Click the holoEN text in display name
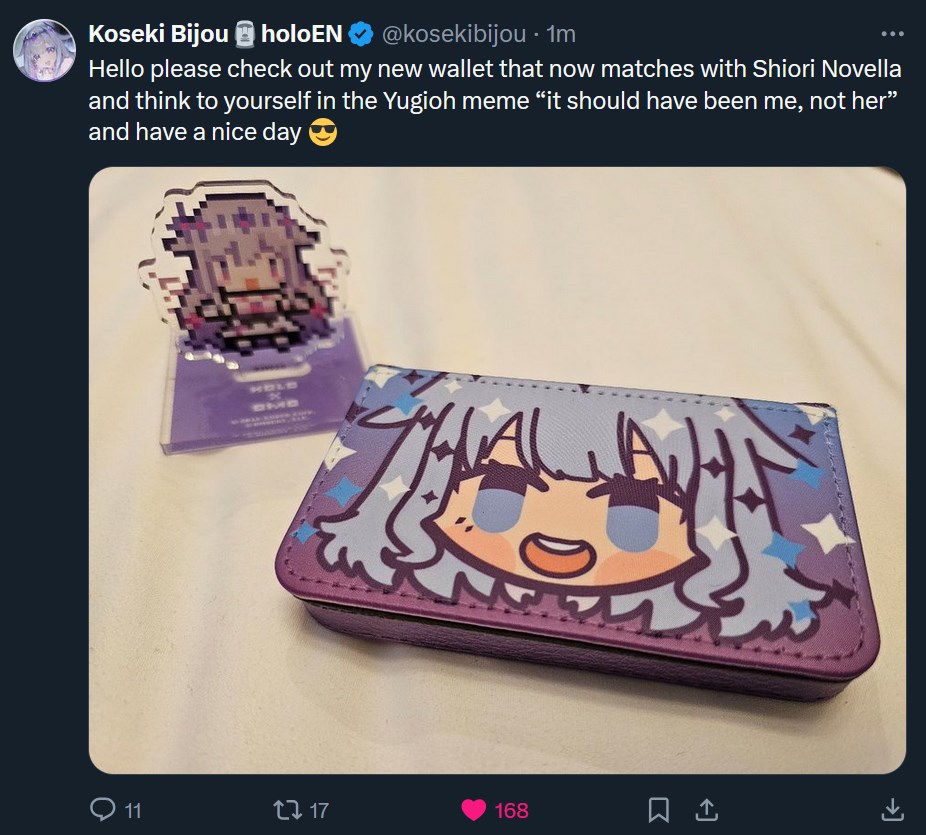The height and width of the screenshot is (835, 926). click(302, 34)
